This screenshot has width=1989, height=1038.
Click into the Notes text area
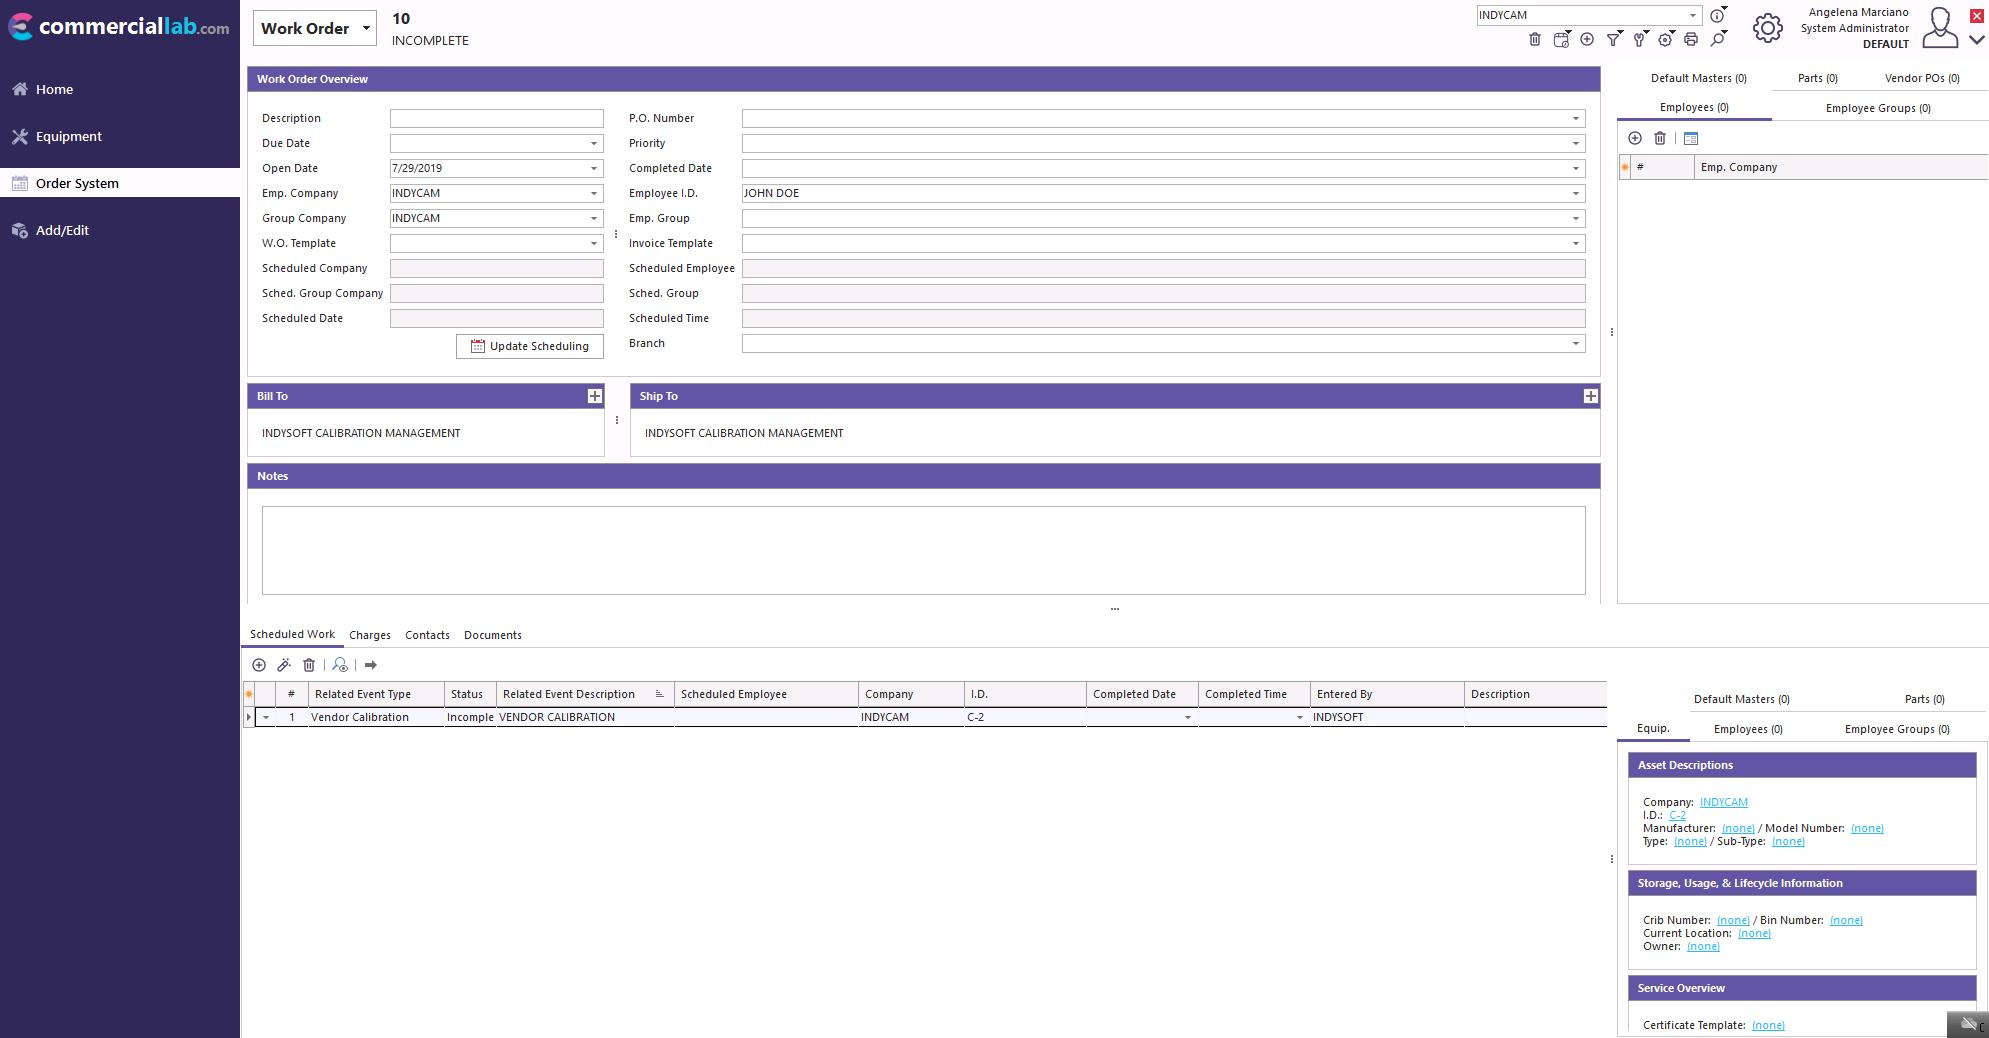[x=923, y=550]
